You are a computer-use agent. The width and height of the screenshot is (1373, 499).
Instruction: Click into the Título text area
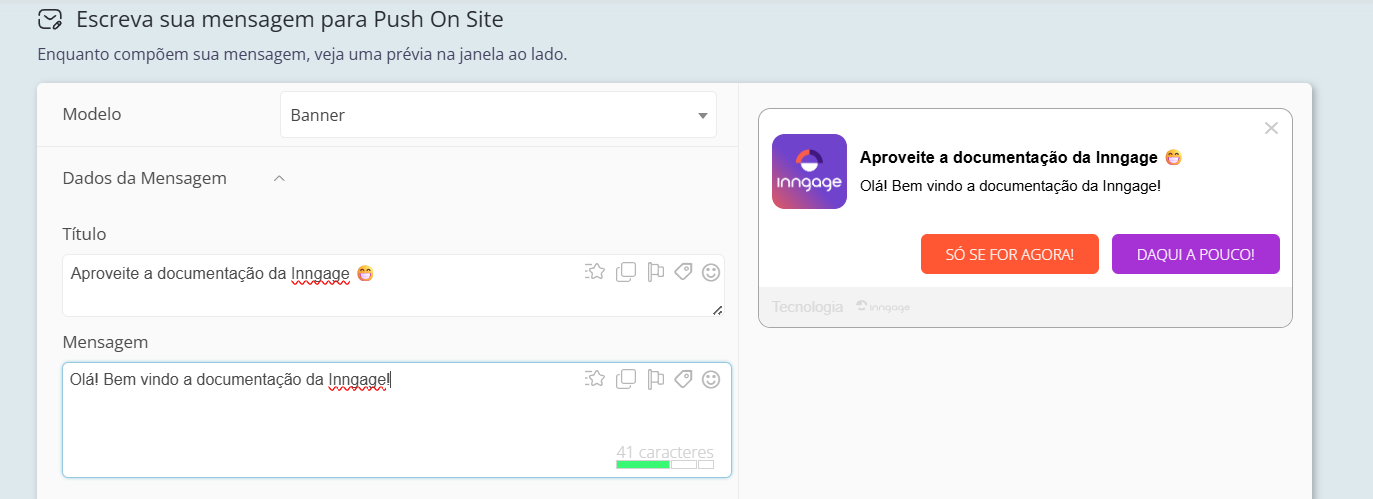[x=393, y=286]
